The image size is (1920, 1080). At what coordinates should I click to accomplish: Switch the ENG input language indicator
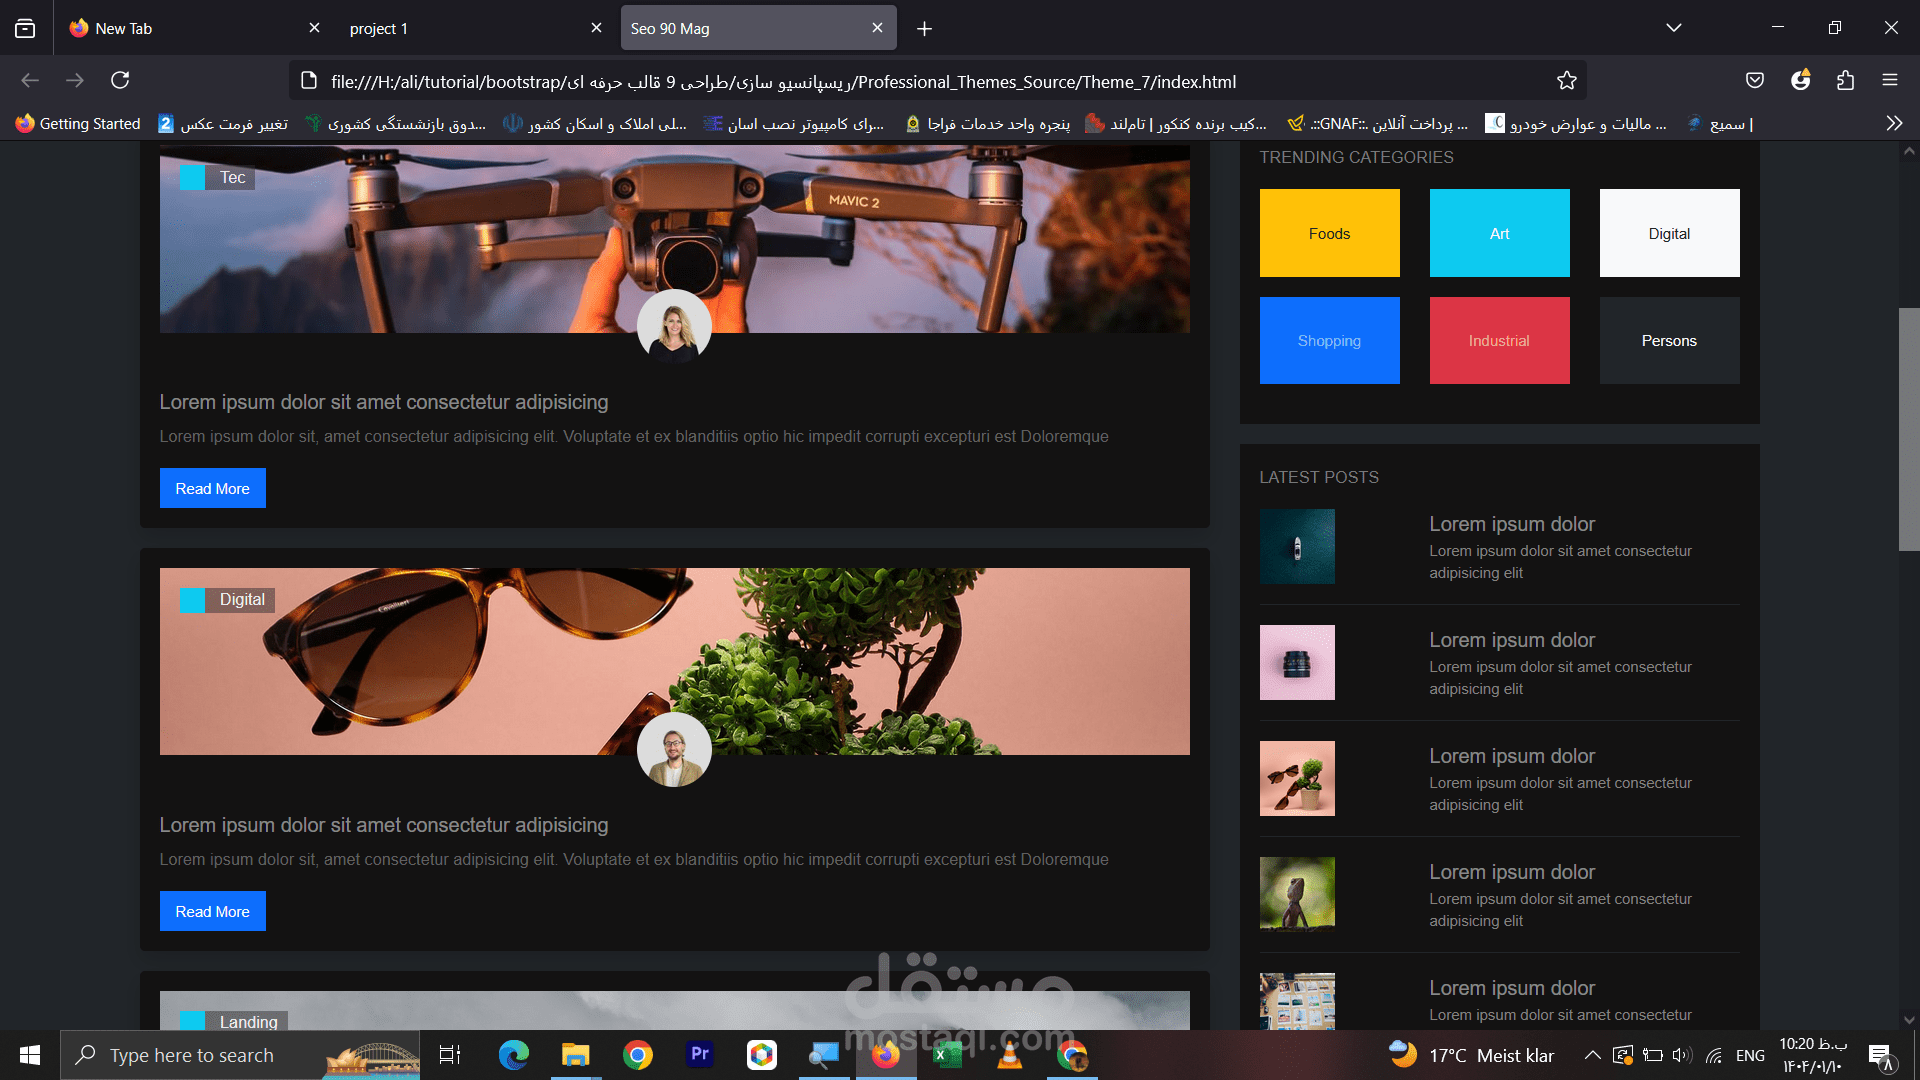tap(1750, 1055)
